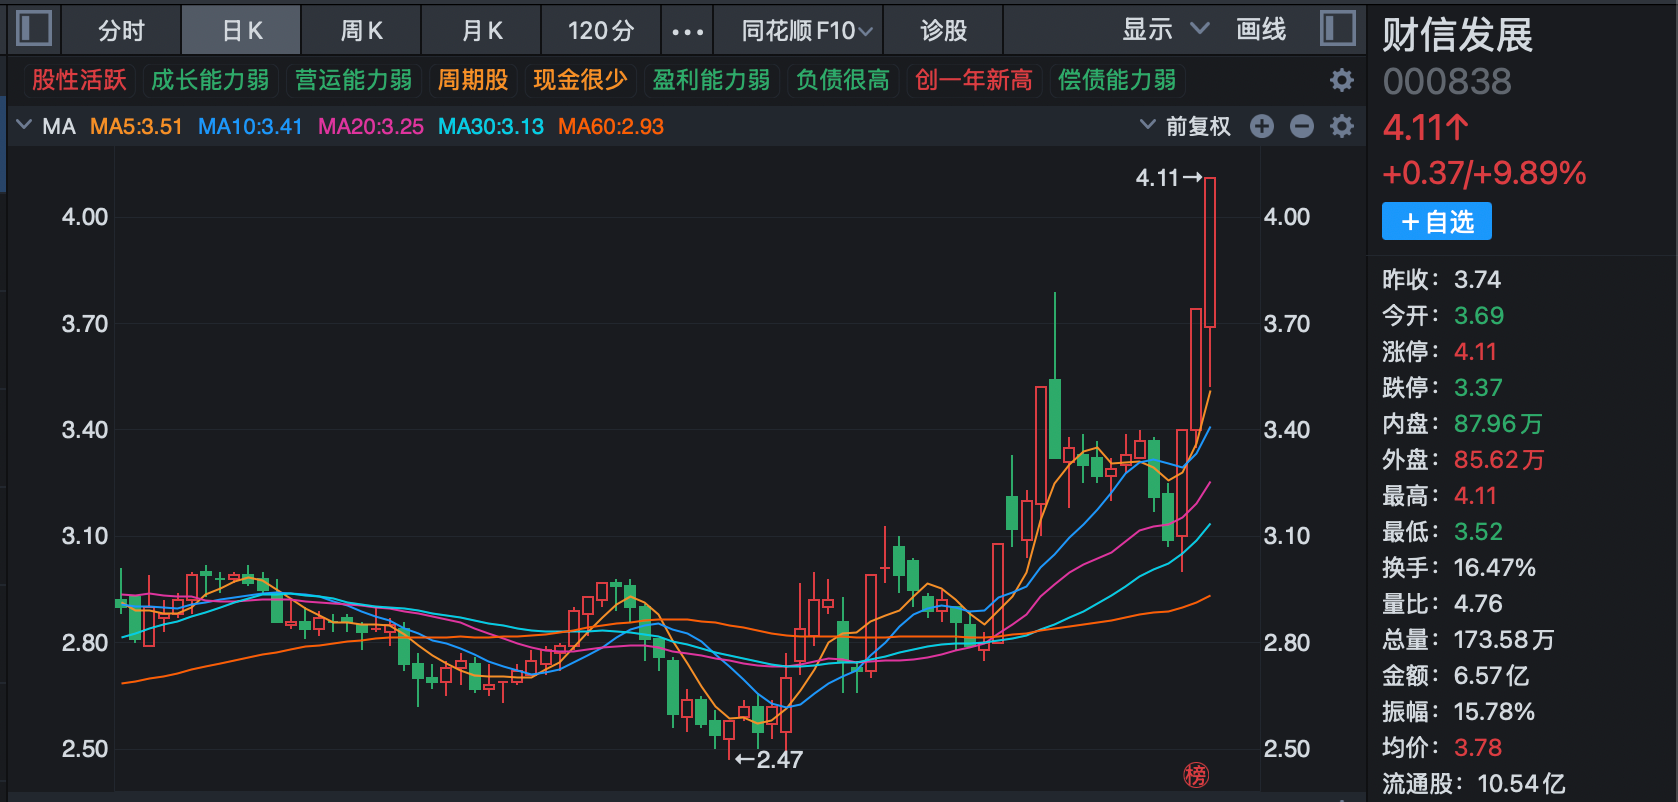The height and width of the screenshot is (802, 1678).
Task: Open the 显示 display dropdown
Action: coord(1165,30)
